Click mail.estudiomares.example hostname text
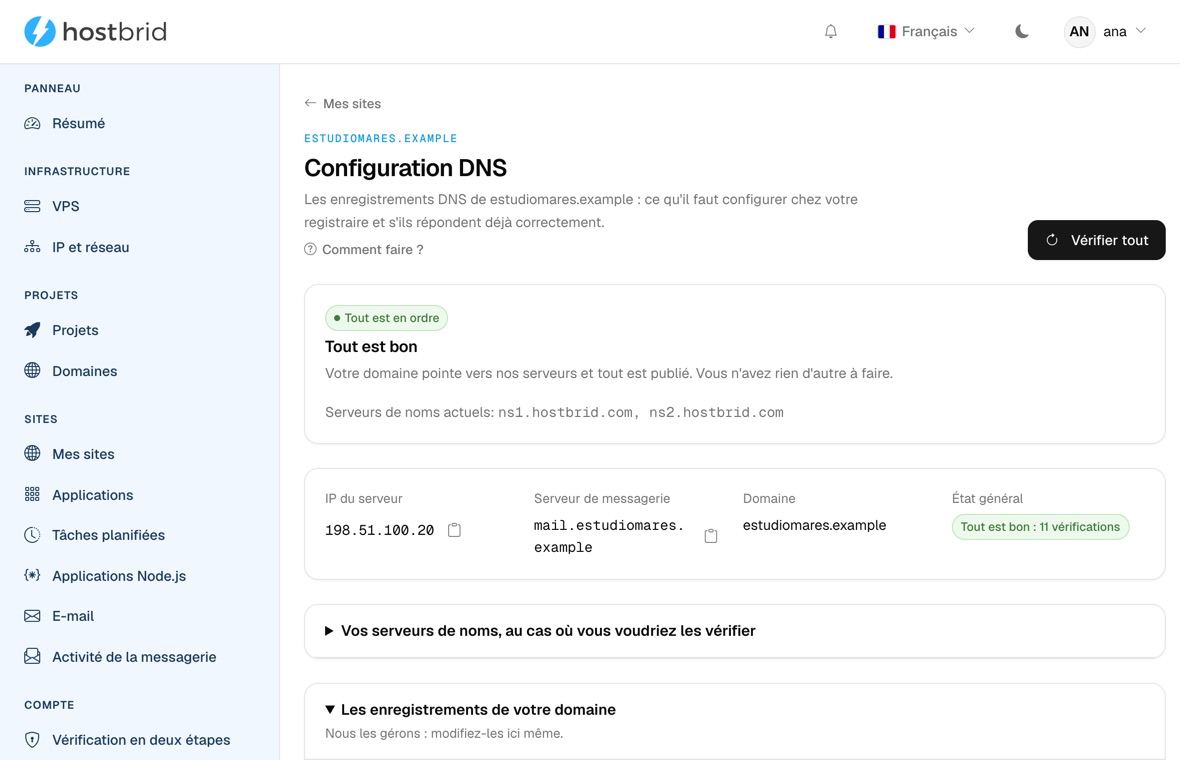 click(609, 537)
